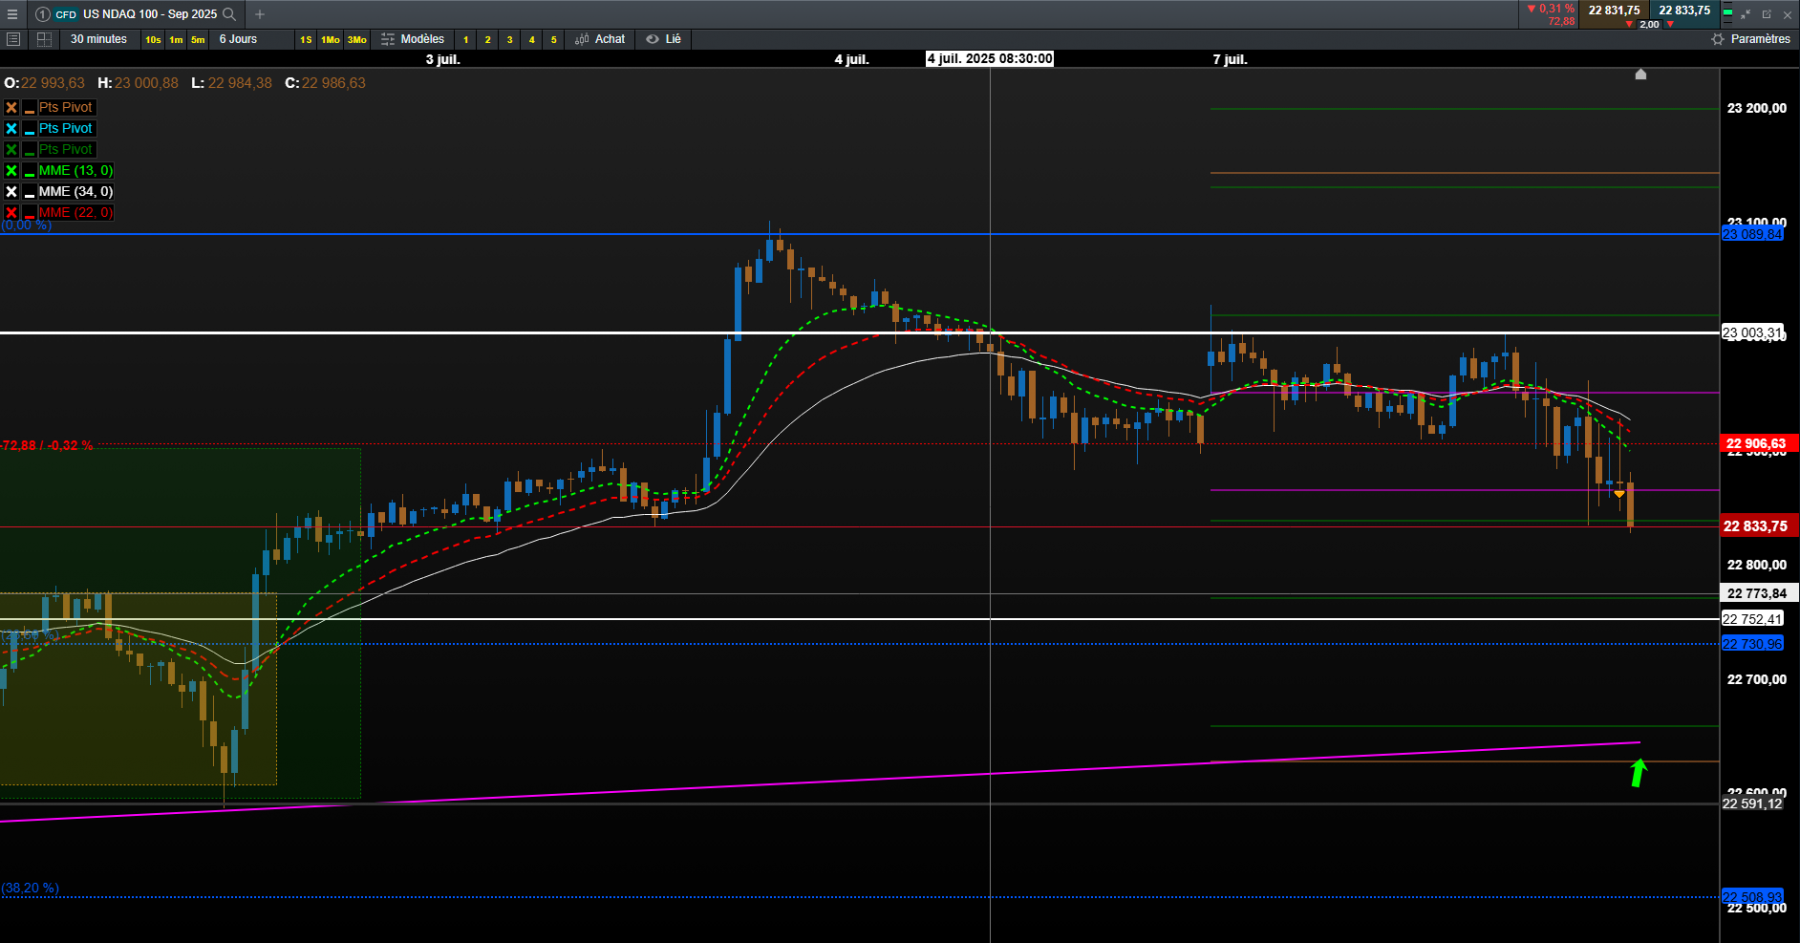Click the sell price 22 831,75 button
Image resolution: width=1800 pixels, height=943 pixels.
point(1614,11)
